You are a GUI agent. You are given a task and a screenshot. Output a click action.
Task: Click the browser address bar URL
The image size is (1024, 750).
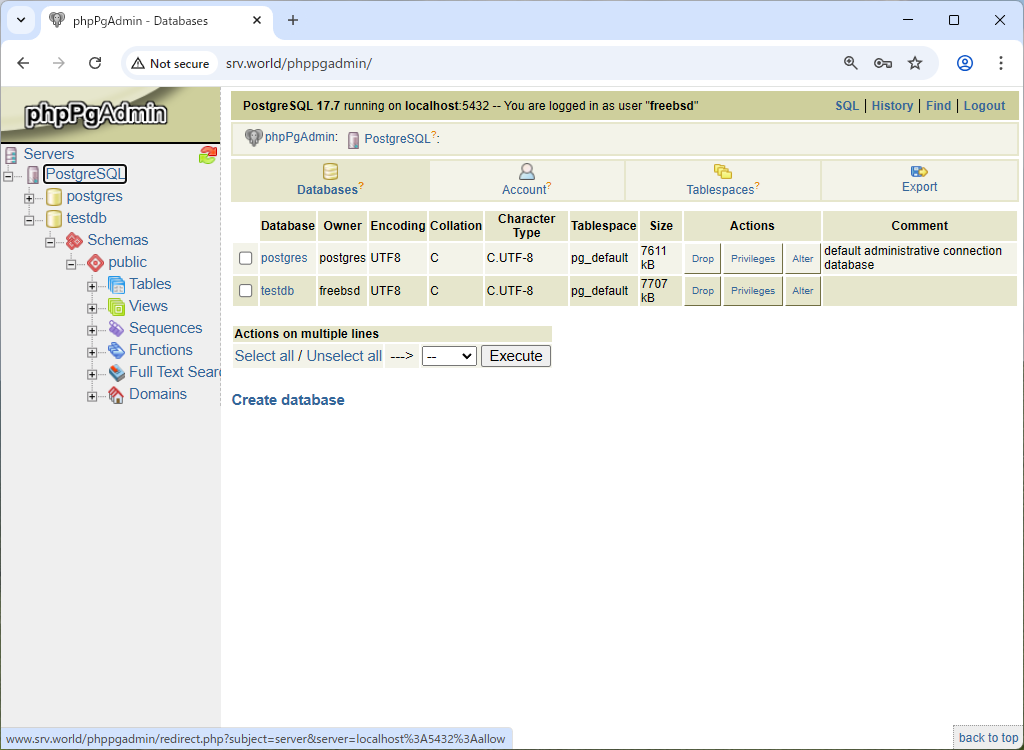[299, 63]
